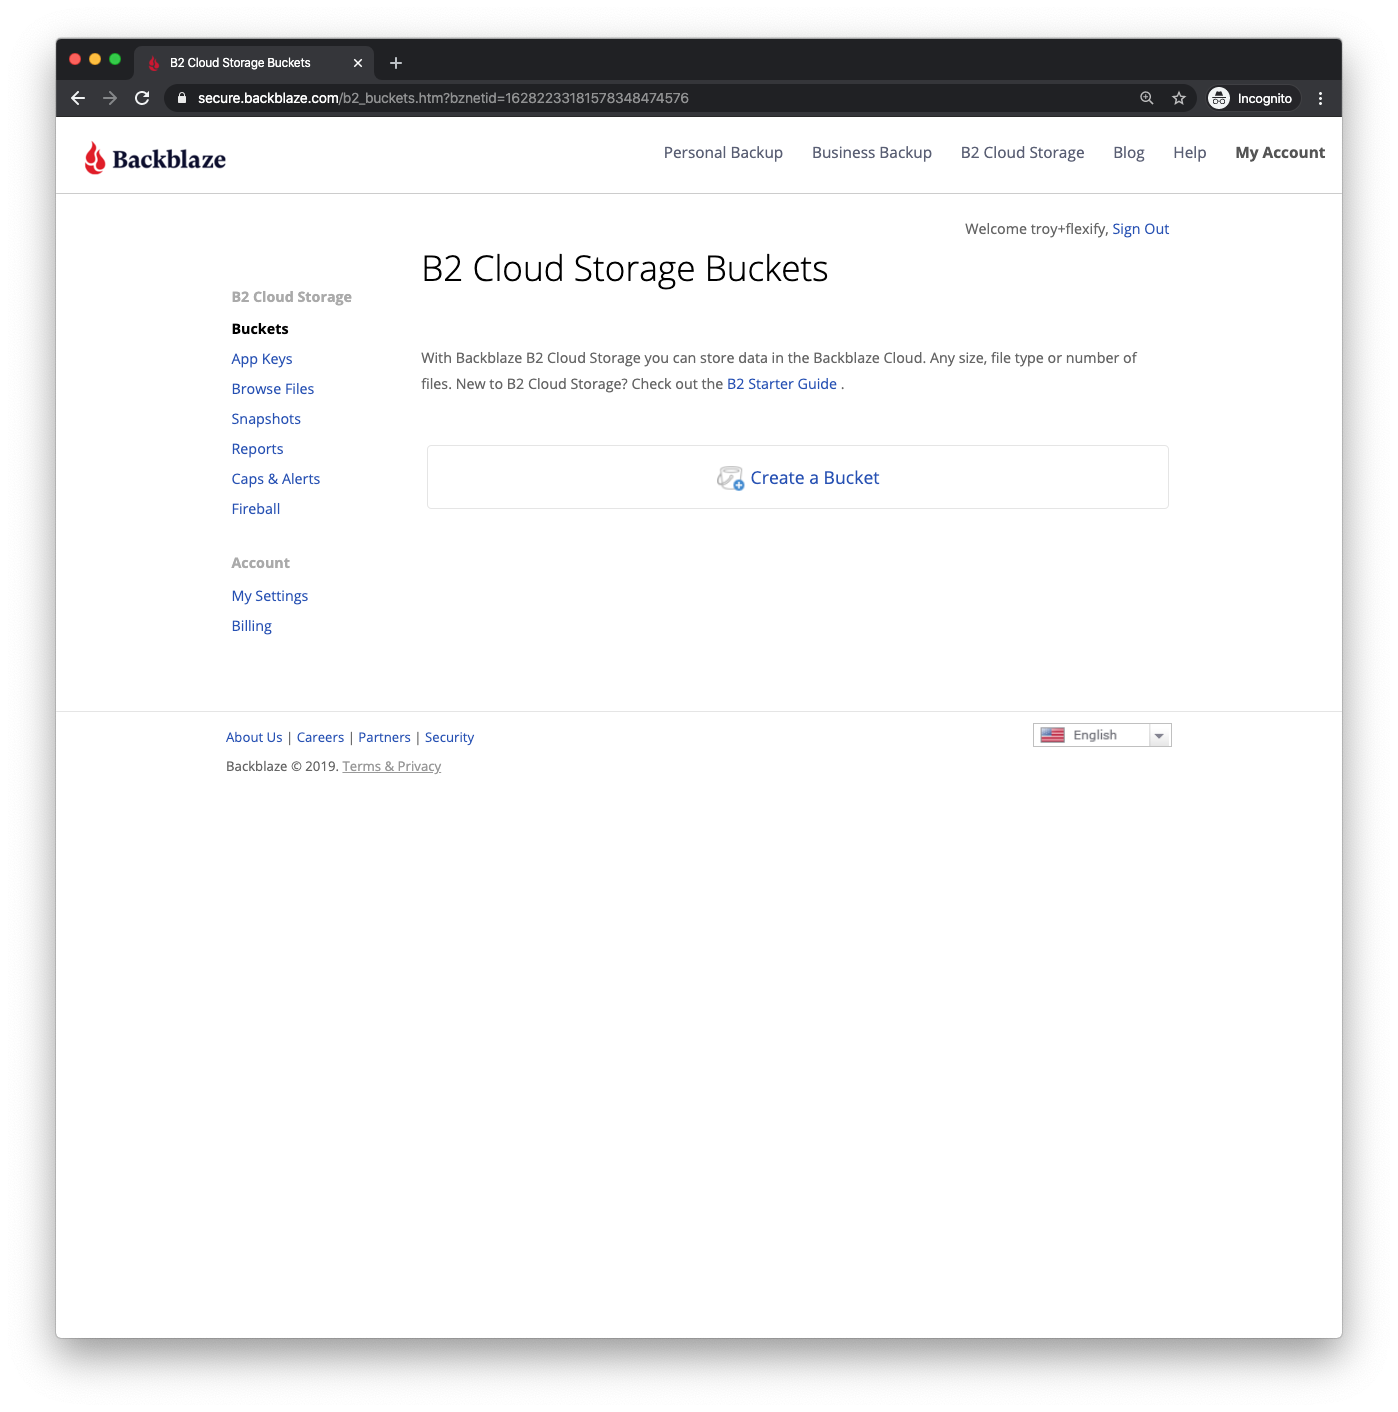
Task: Click the Welcome troy+flexify text
Action: click(x=1036, y=229)
